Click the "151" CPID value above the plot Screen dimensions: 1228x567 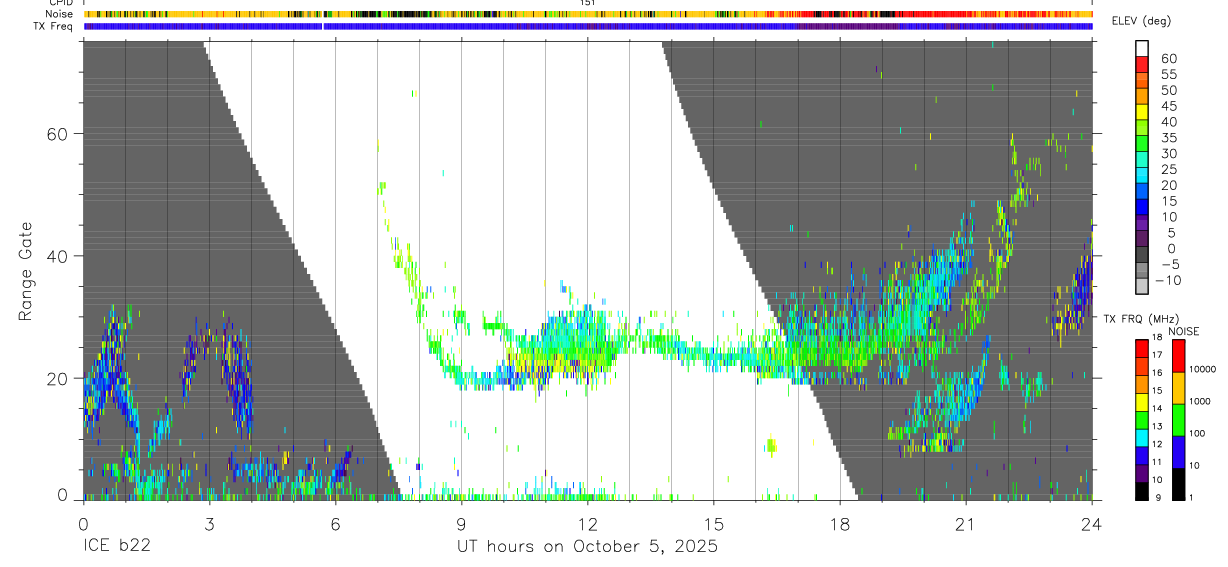coord(588,3)
